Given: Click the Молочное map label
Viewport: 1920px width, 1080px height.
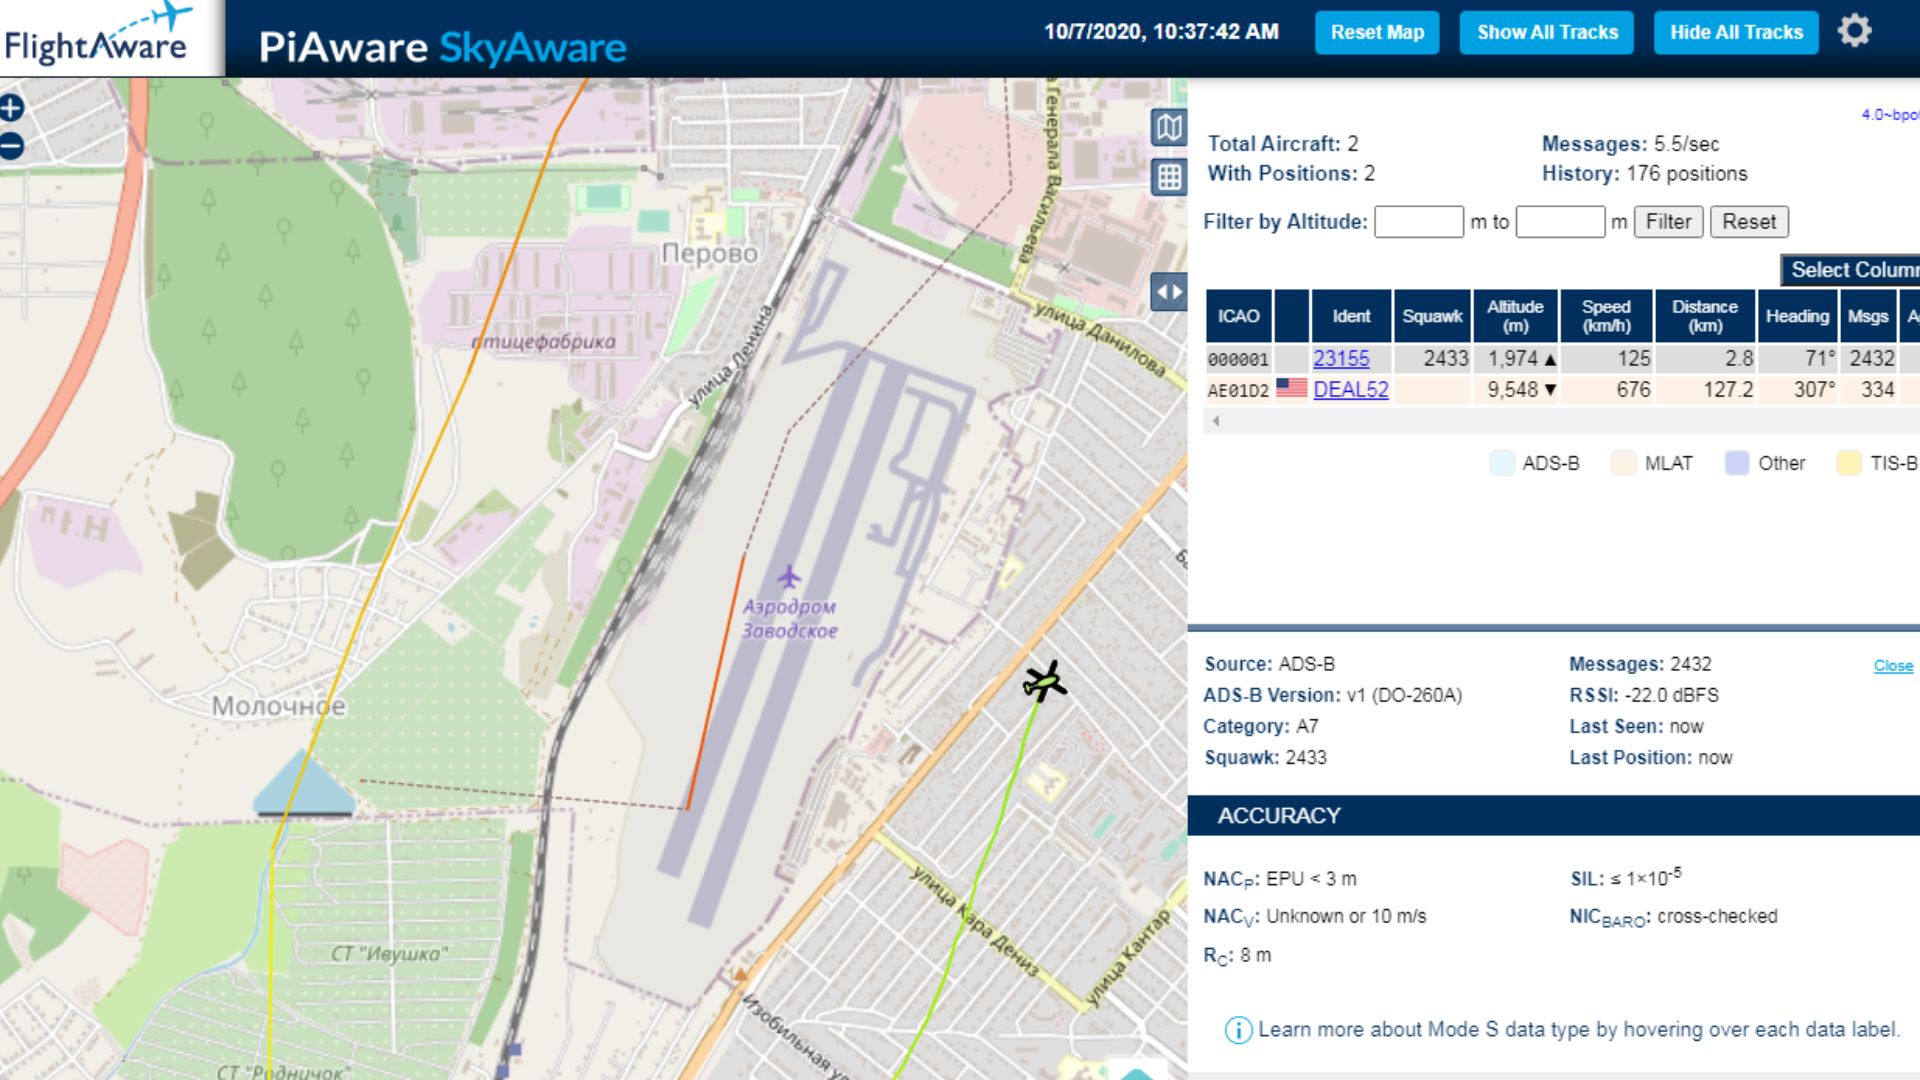Looking at the screenshot, I should pyautogui.click(x=279, y=707).
